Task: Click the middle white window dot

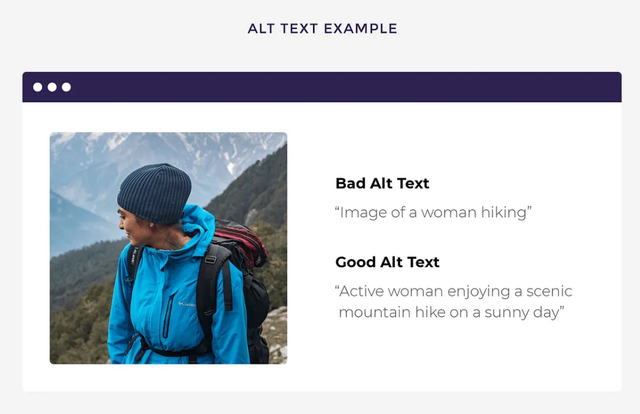Action: 52,87
